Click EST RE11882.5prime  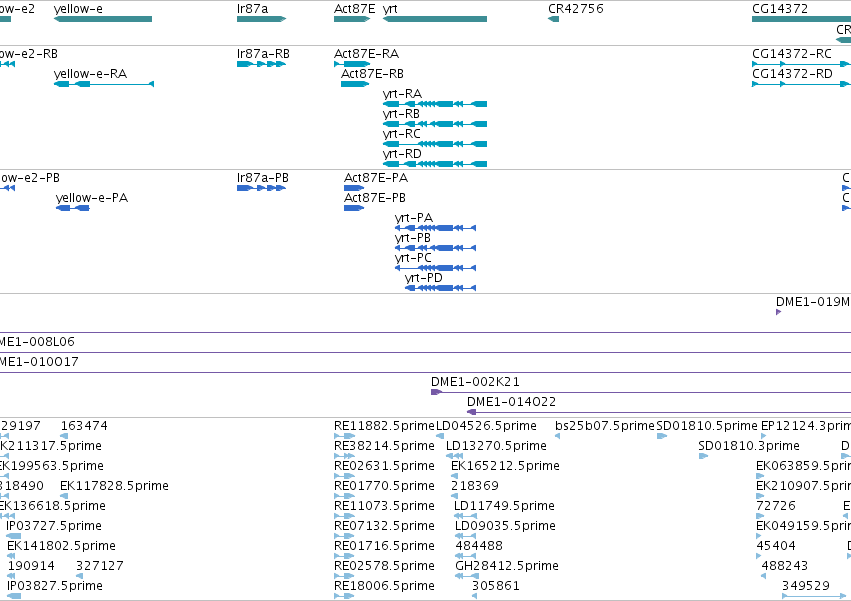tap(384, 426)
